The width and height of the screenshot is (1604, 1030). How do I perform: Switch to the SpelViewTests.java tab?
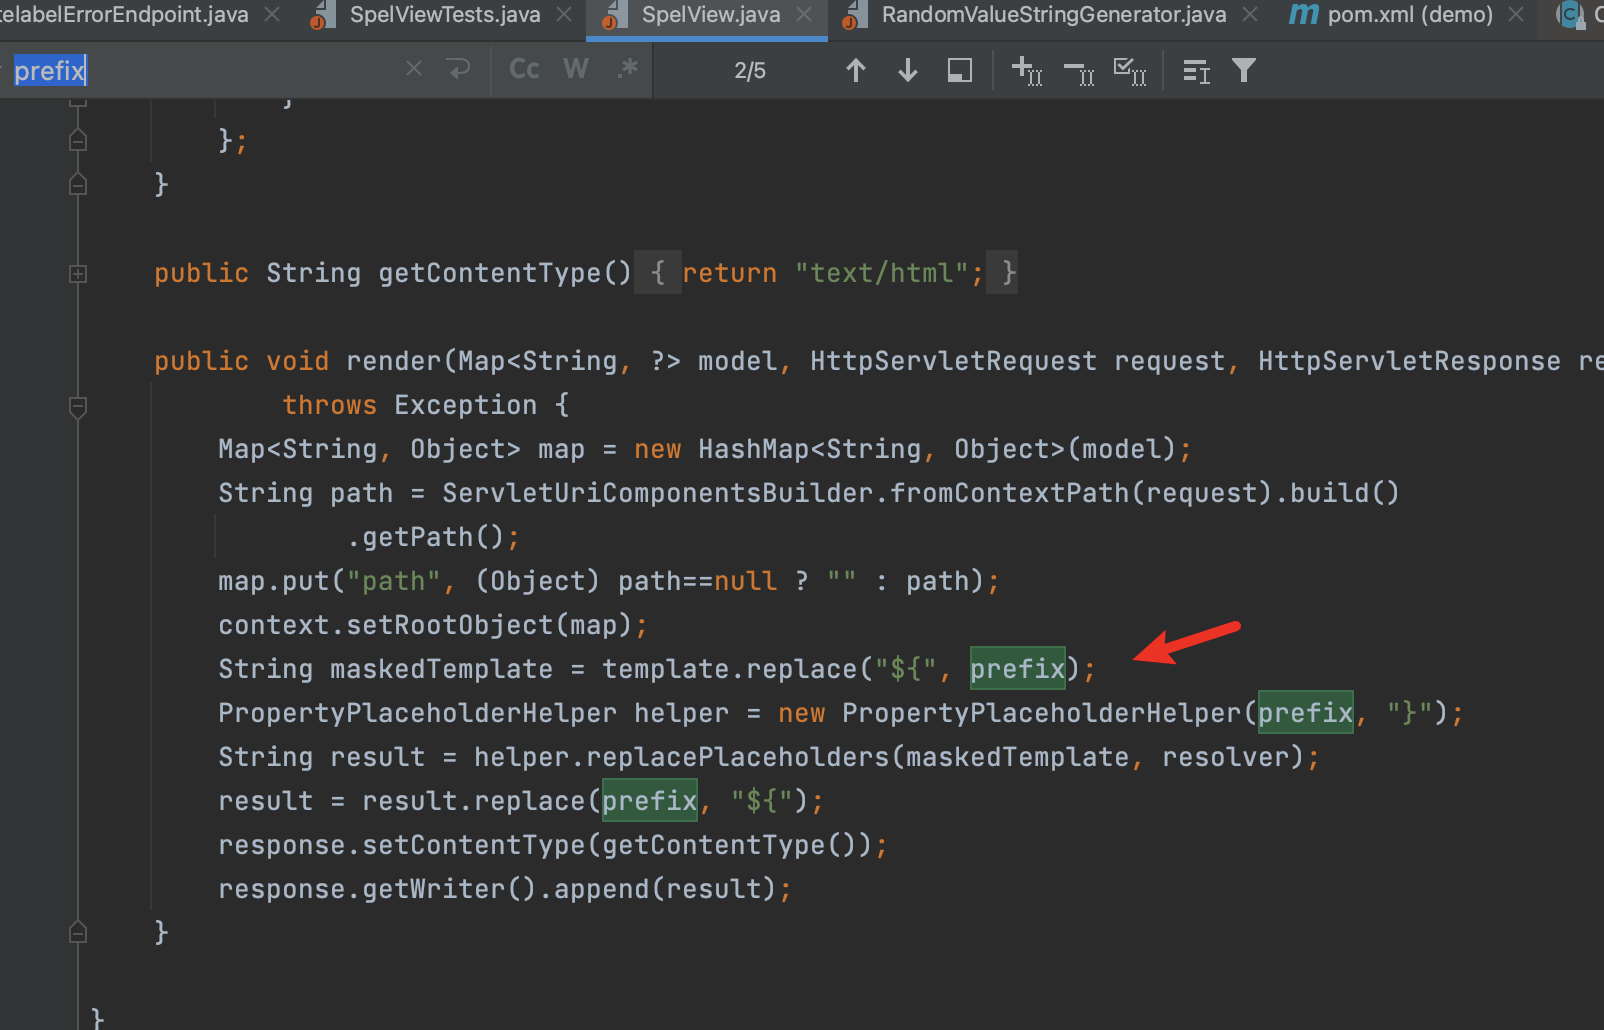tap(445, 15)
